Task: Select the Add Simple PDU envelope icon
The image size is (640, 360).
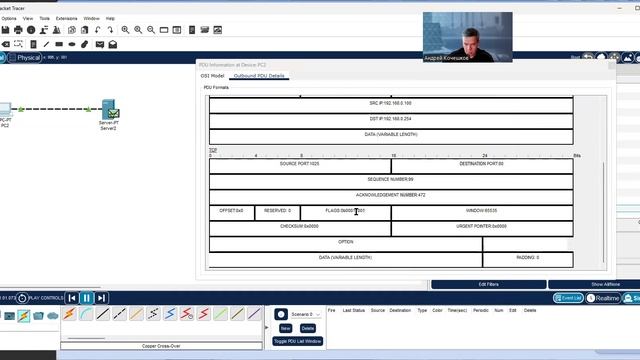Action: click(100, 44)
